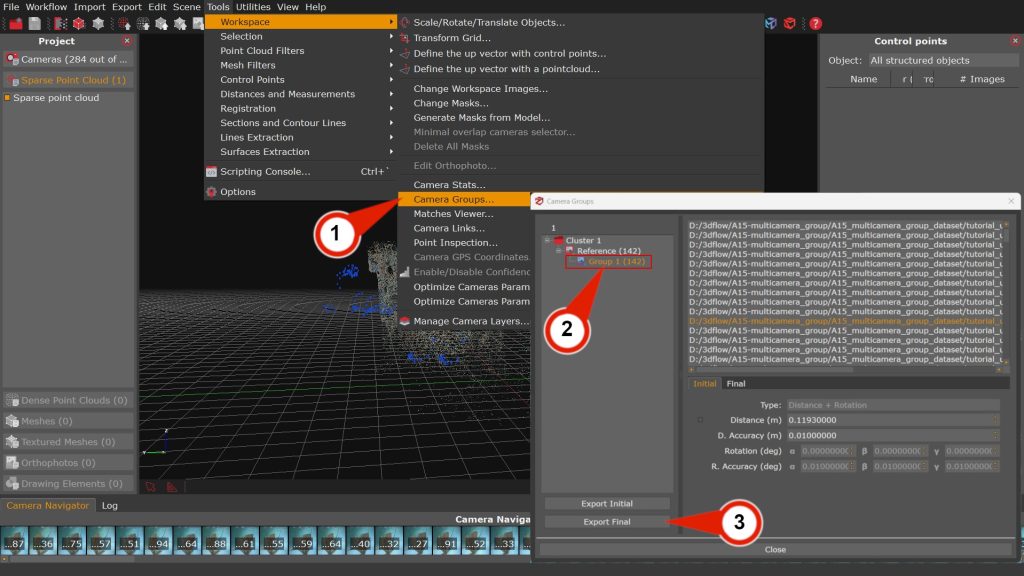Click the Scale/Rotate/Translate Objects icon
Image resolution: width=1024 pixels, height=576 pixels.
(x=405, y=22)
